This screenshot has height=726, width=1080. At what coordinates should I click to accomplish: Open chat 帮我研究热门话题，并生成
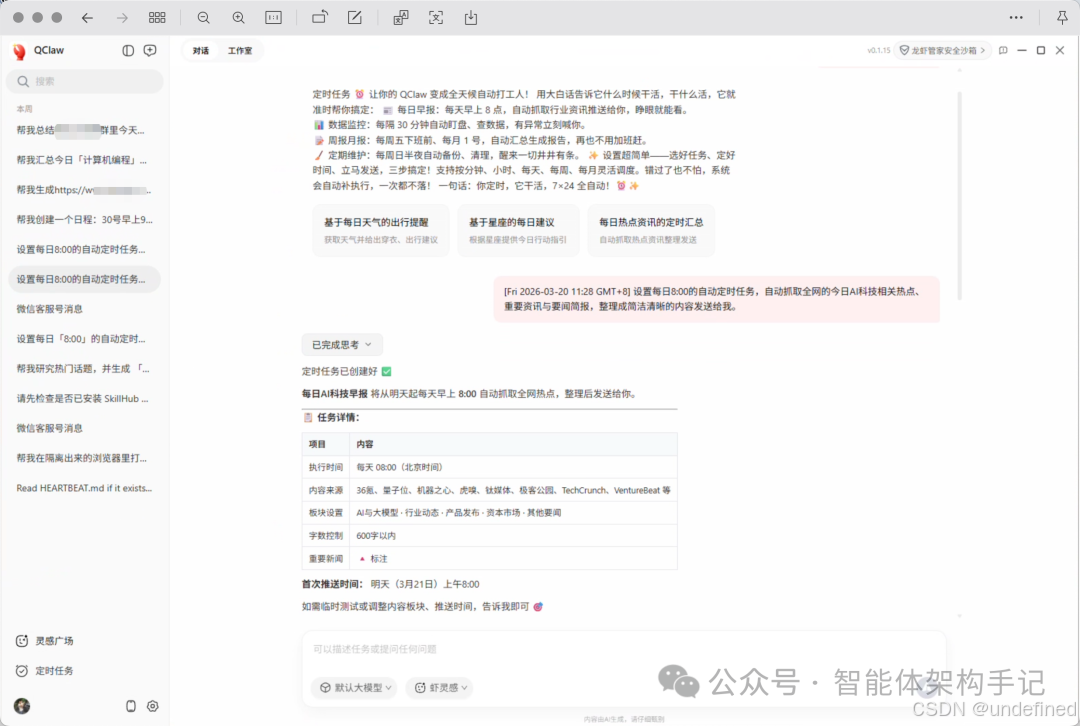84,369
